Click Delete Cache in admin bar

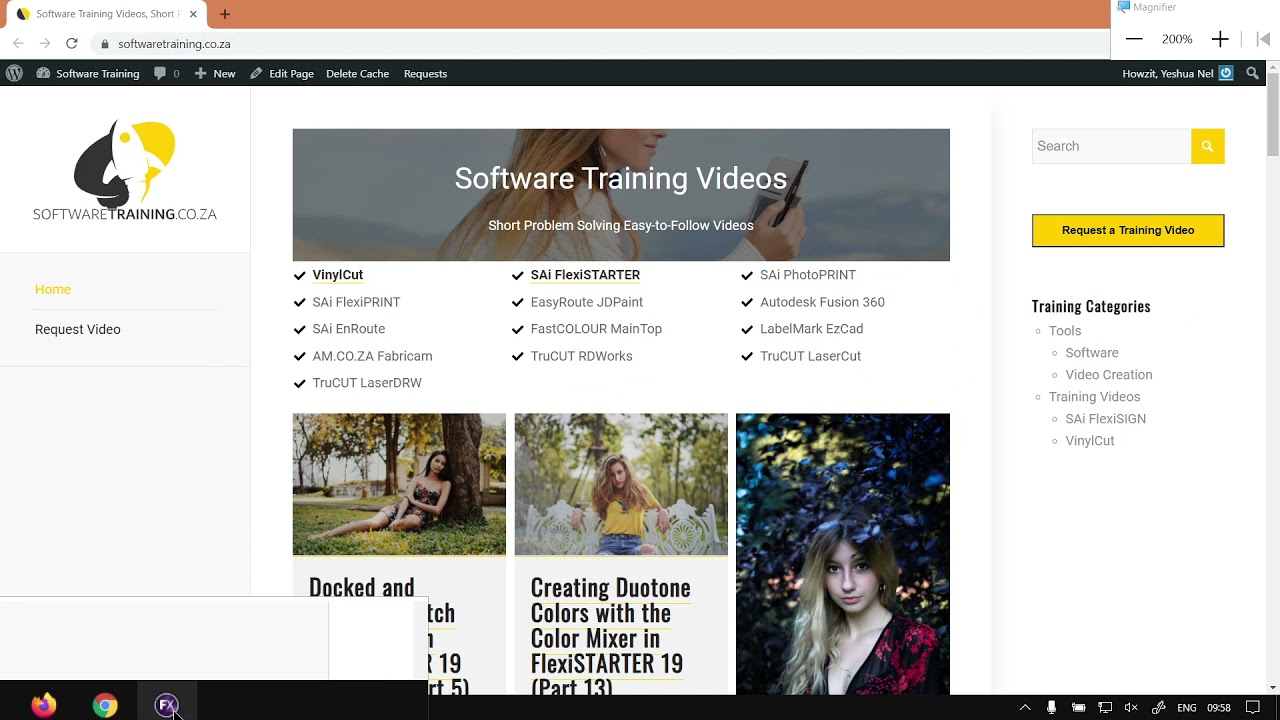click(357, 73)
